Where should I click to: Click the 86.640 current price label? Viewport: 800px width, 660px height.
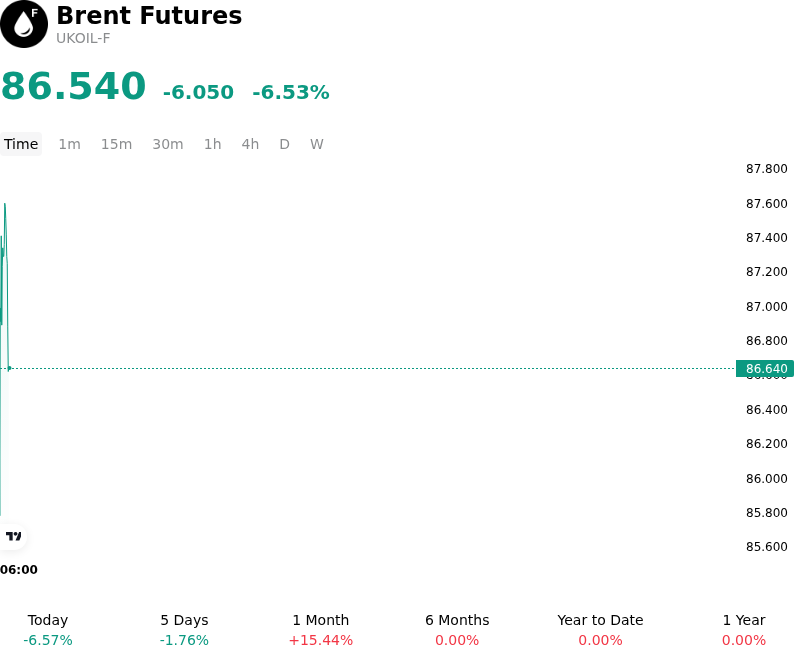tap(765, 368)
